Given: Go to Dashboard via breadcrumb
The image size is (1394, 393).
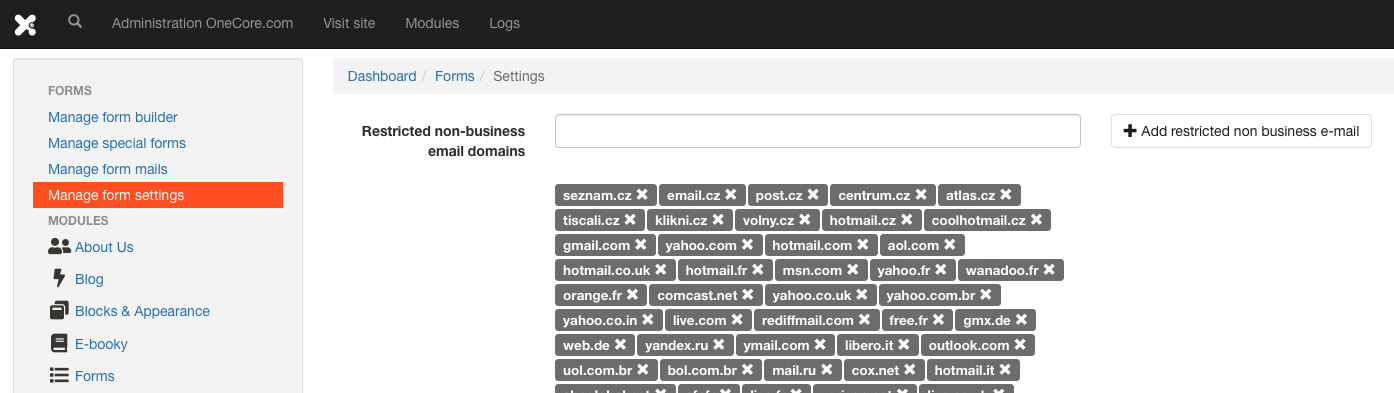Looking at the screenshot, I should point(382,76).
